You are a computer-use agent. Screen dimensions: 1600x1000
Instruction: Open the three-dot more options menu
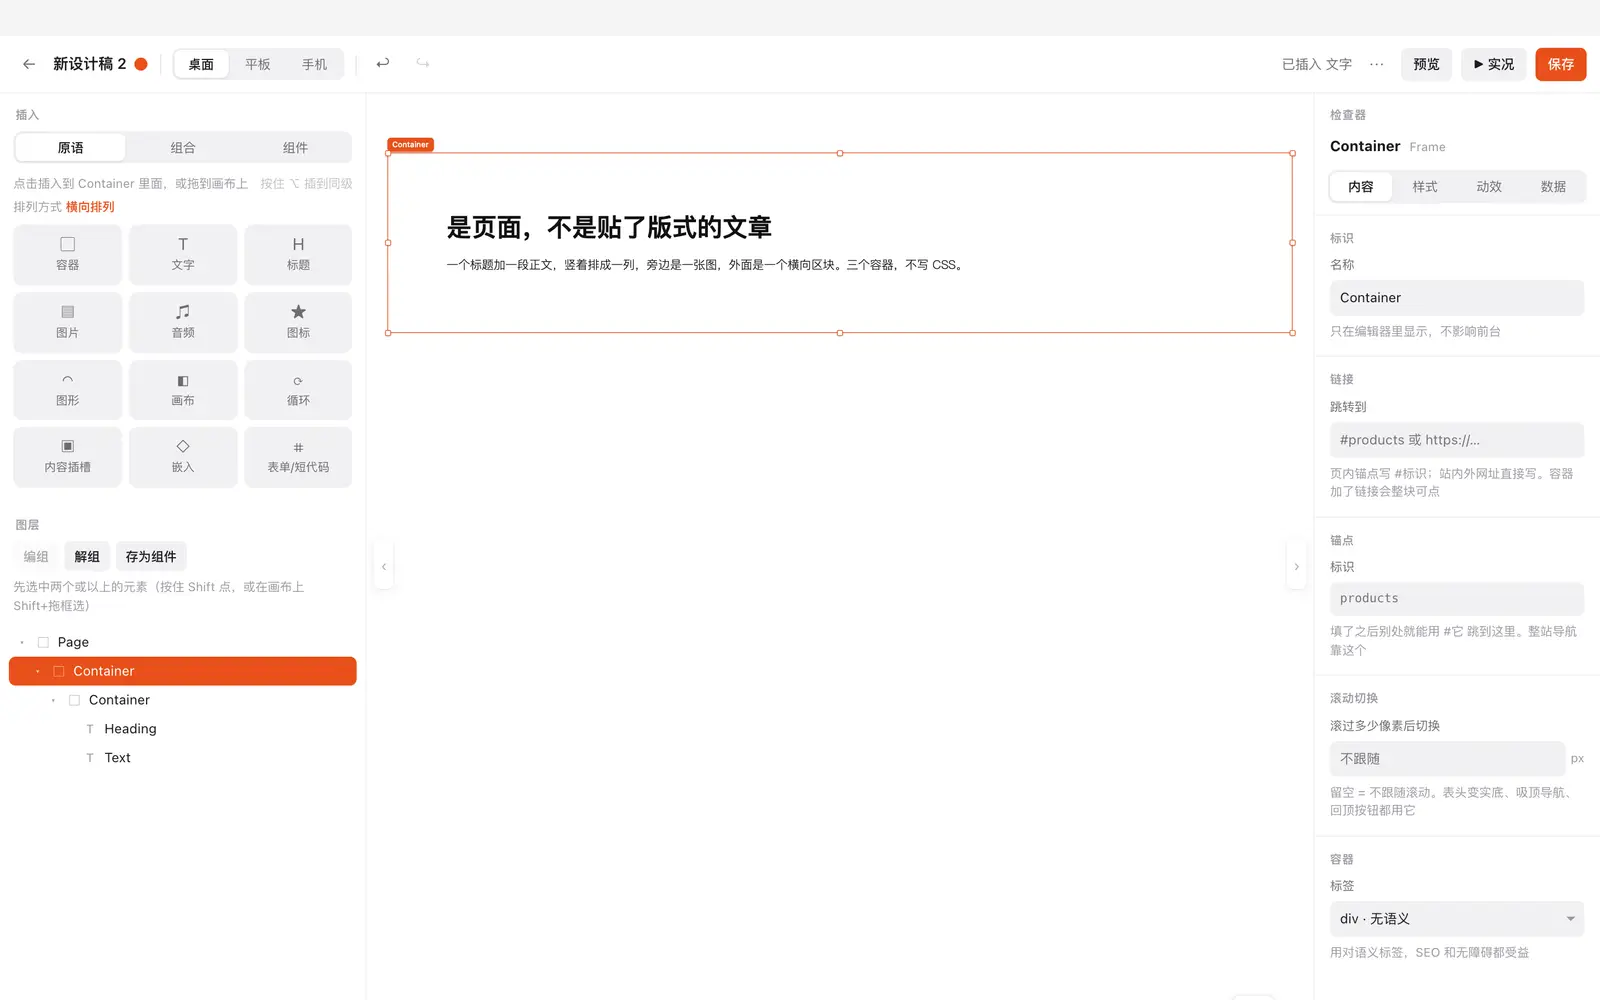(1377, 64)
